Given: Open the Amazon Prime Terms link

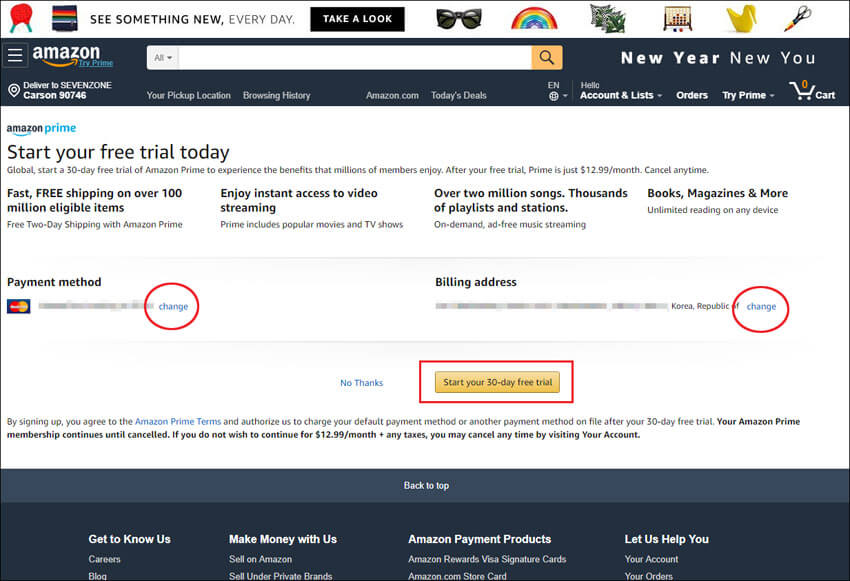Looking at the screenshot, I should 178,421.
